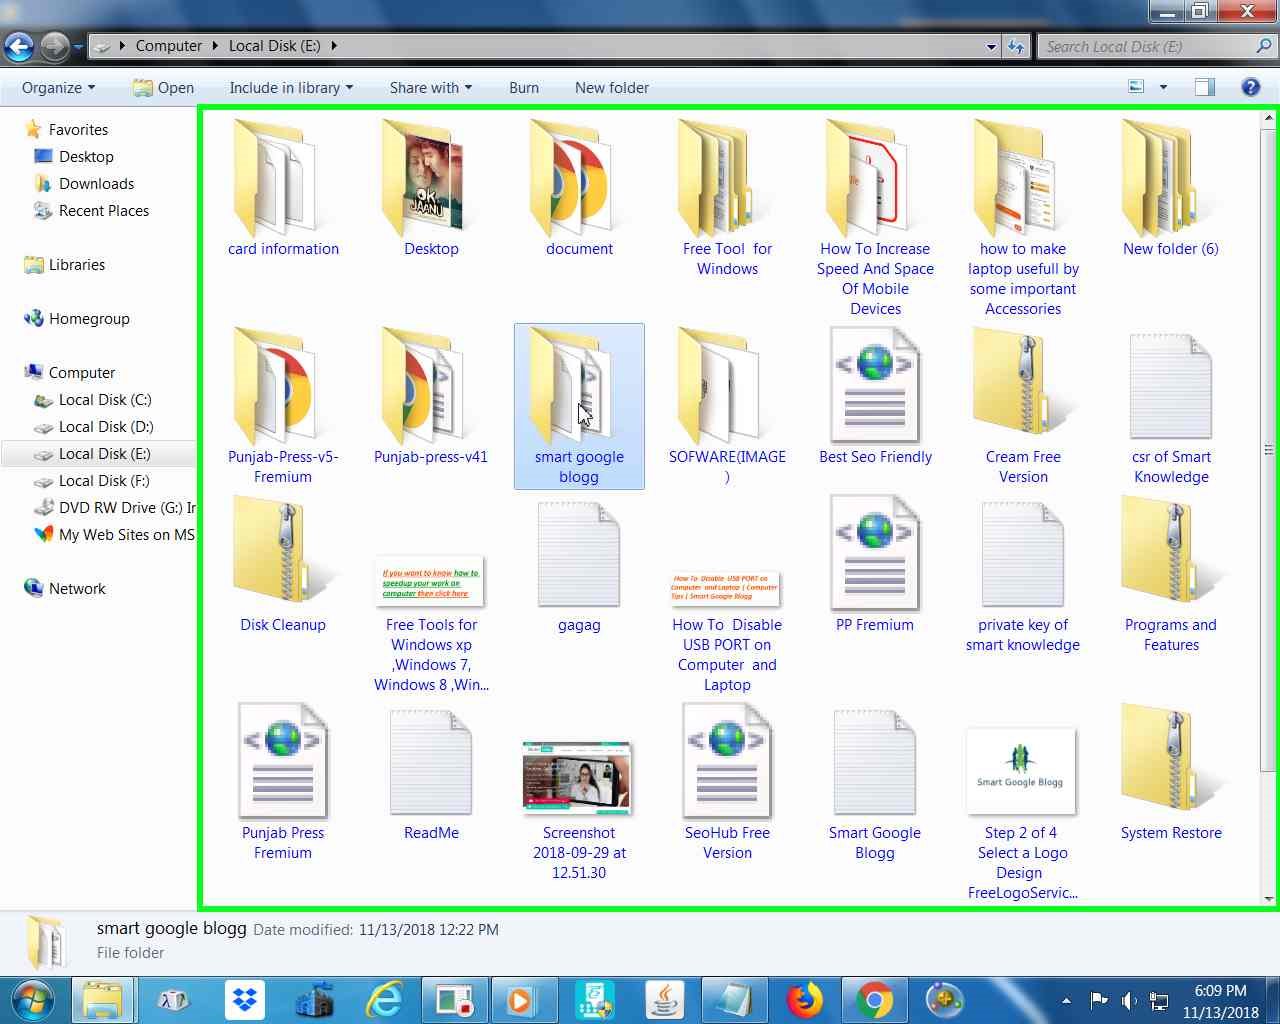Refresh the current folder view
Image resolution: width=1280 pixels, height=1024 pixels.
[1017, 46]
